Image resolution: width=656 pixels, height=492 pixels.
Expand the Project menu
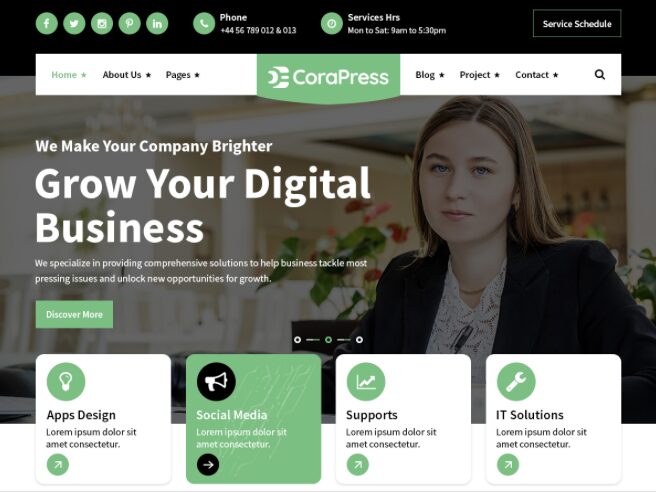point(479,75)
